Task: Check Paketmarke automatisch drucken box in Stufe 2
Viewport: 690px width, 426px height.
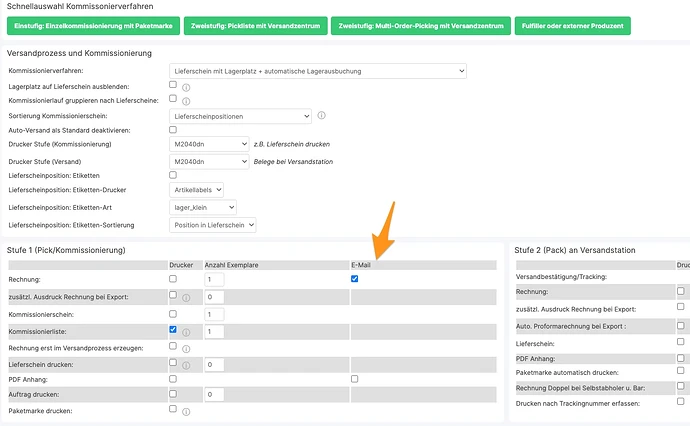Action: (681, 371)
